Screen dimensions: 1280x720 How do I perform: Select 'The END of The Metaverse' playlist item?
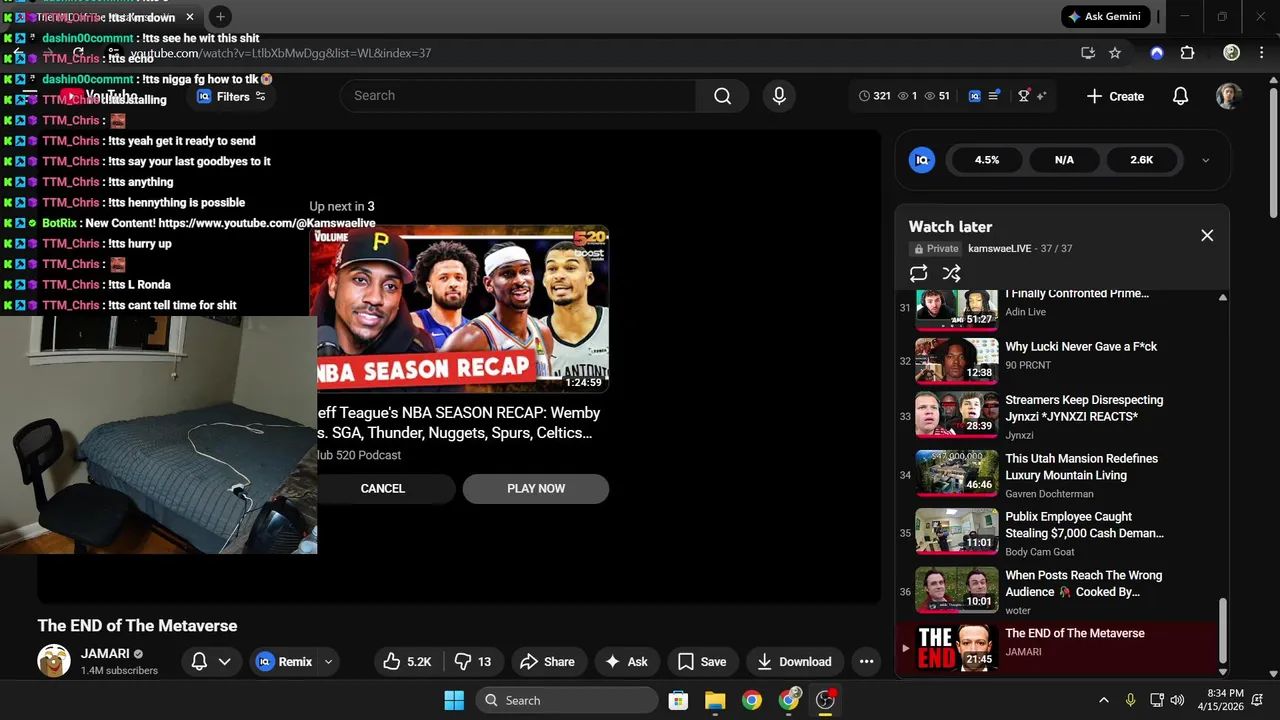[x=1056, y=647]
